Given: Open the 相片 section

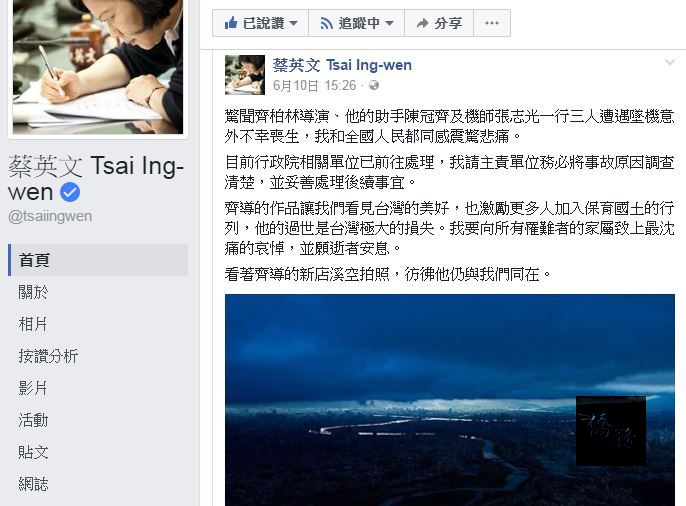Looking at the screenshot, I should [x=33, y=324].
